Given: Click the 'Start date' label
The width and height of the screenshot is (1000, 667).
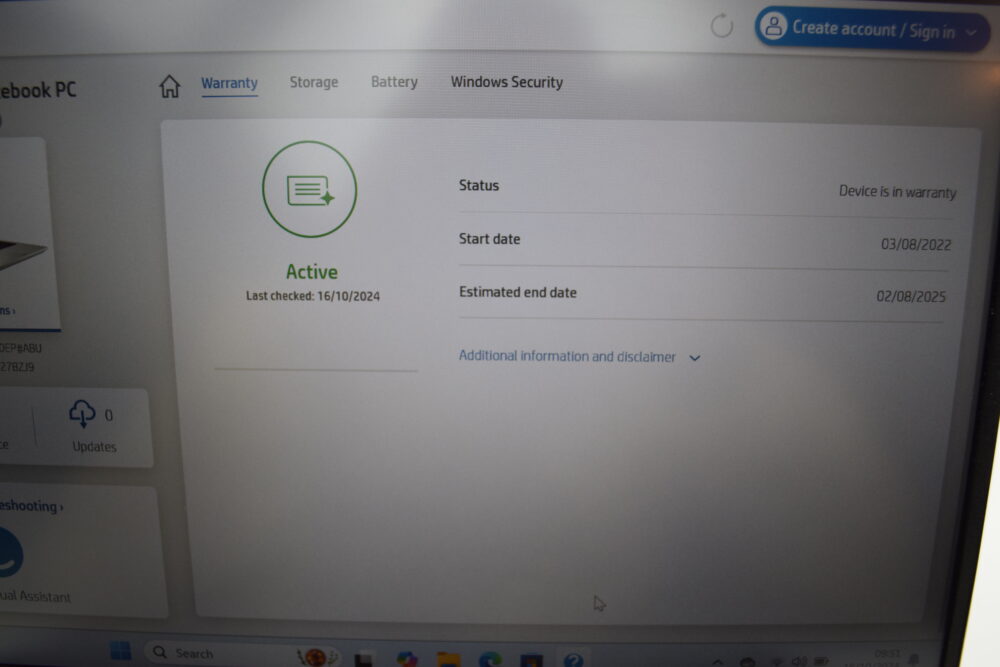Looking at the screenshot, I should [x=489, y=238].
